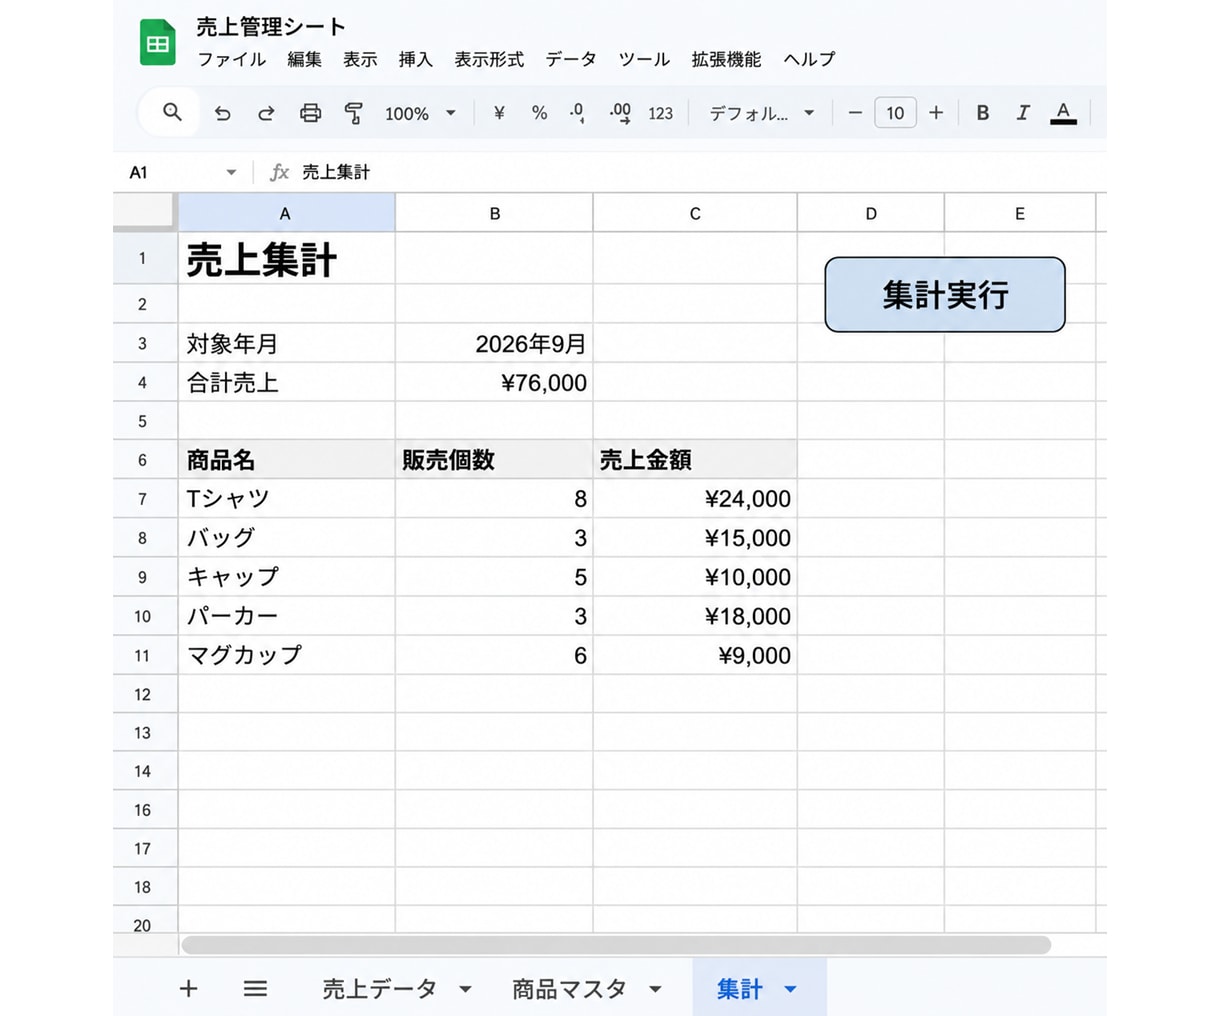1220x1016 pixels.
Task: Open the デフォル... font dropdown
Action: coord(762,113)
